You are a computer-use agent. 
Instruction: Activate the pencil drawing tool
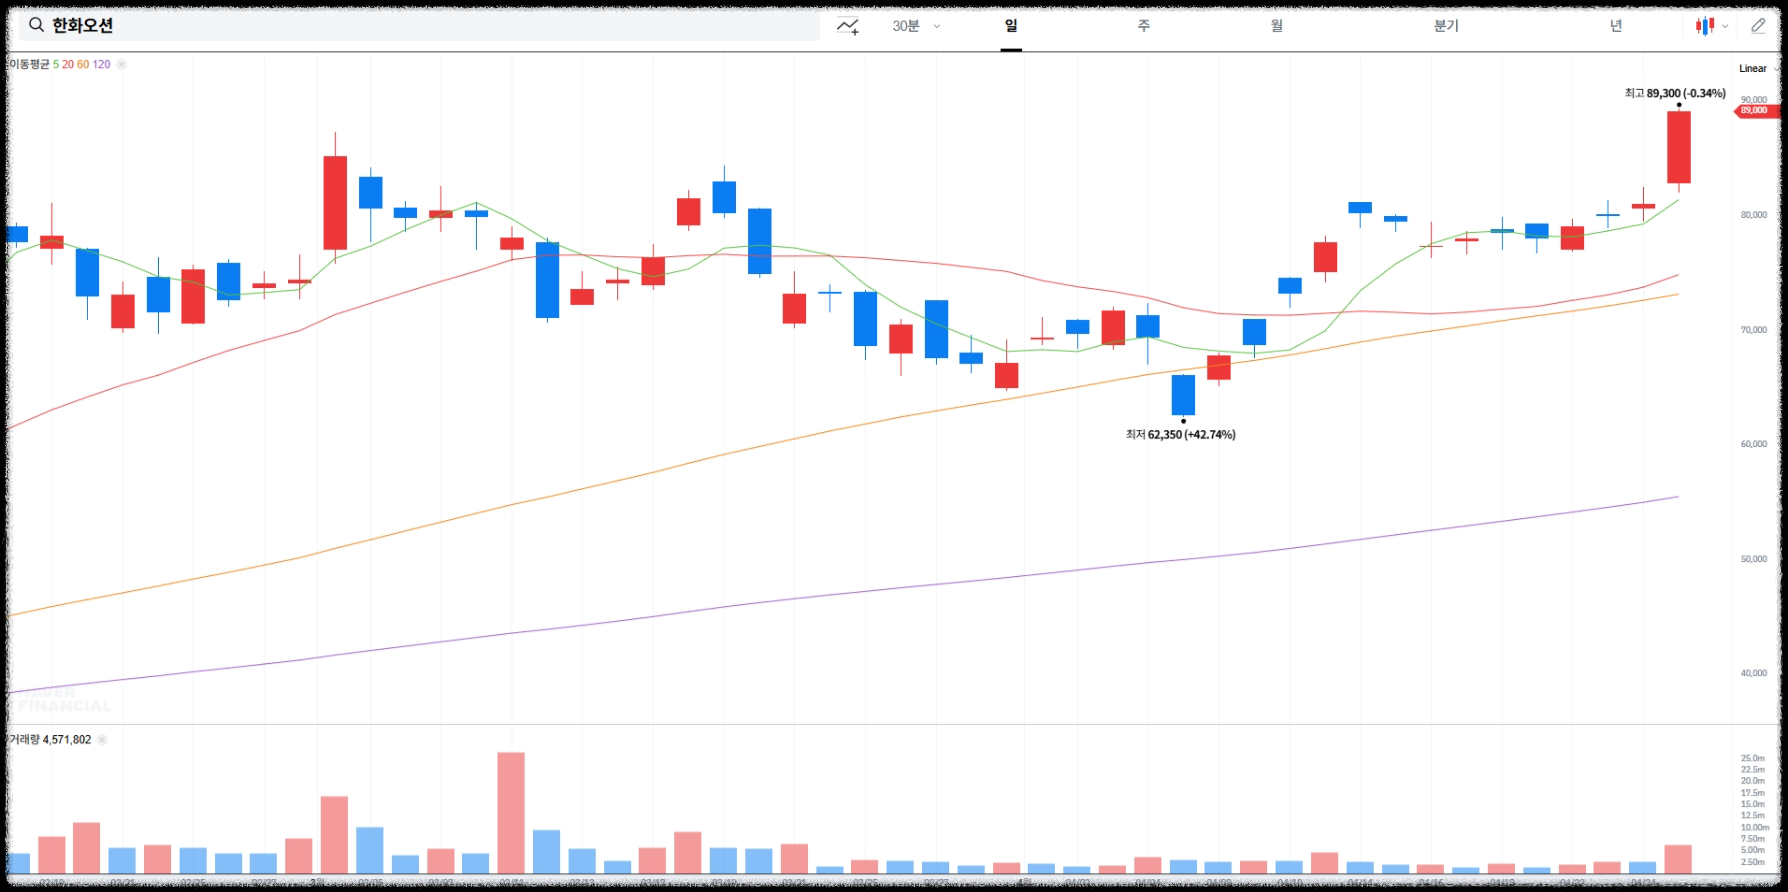(x=1758, y=26)
